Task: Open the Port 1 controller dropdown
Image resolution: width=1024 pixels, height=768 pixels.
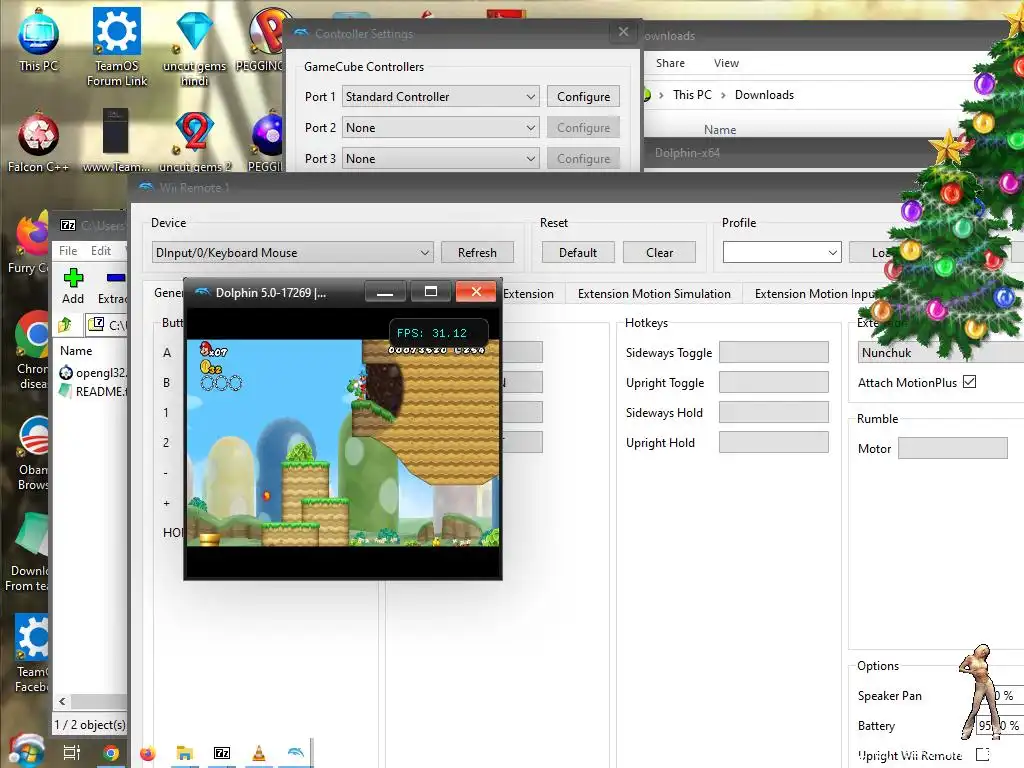Action: [441, 97]
